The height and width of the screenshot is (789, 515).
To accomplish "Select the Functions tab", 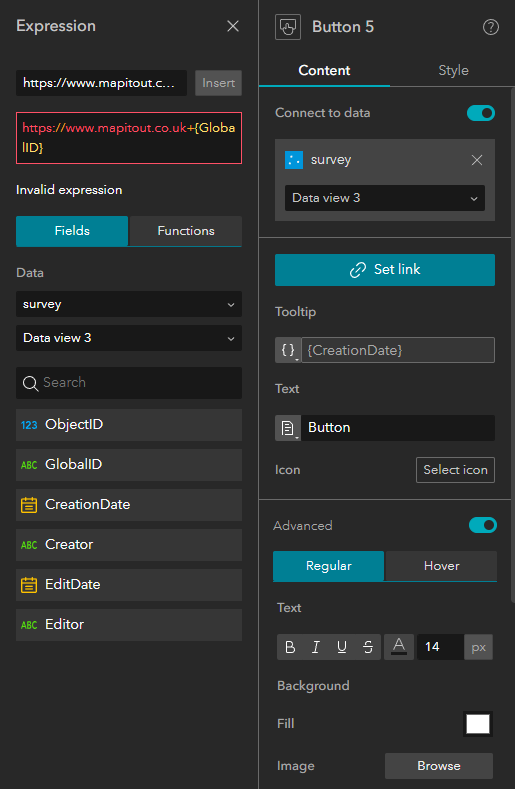I will pyautogui.click(x=186, y=231).
